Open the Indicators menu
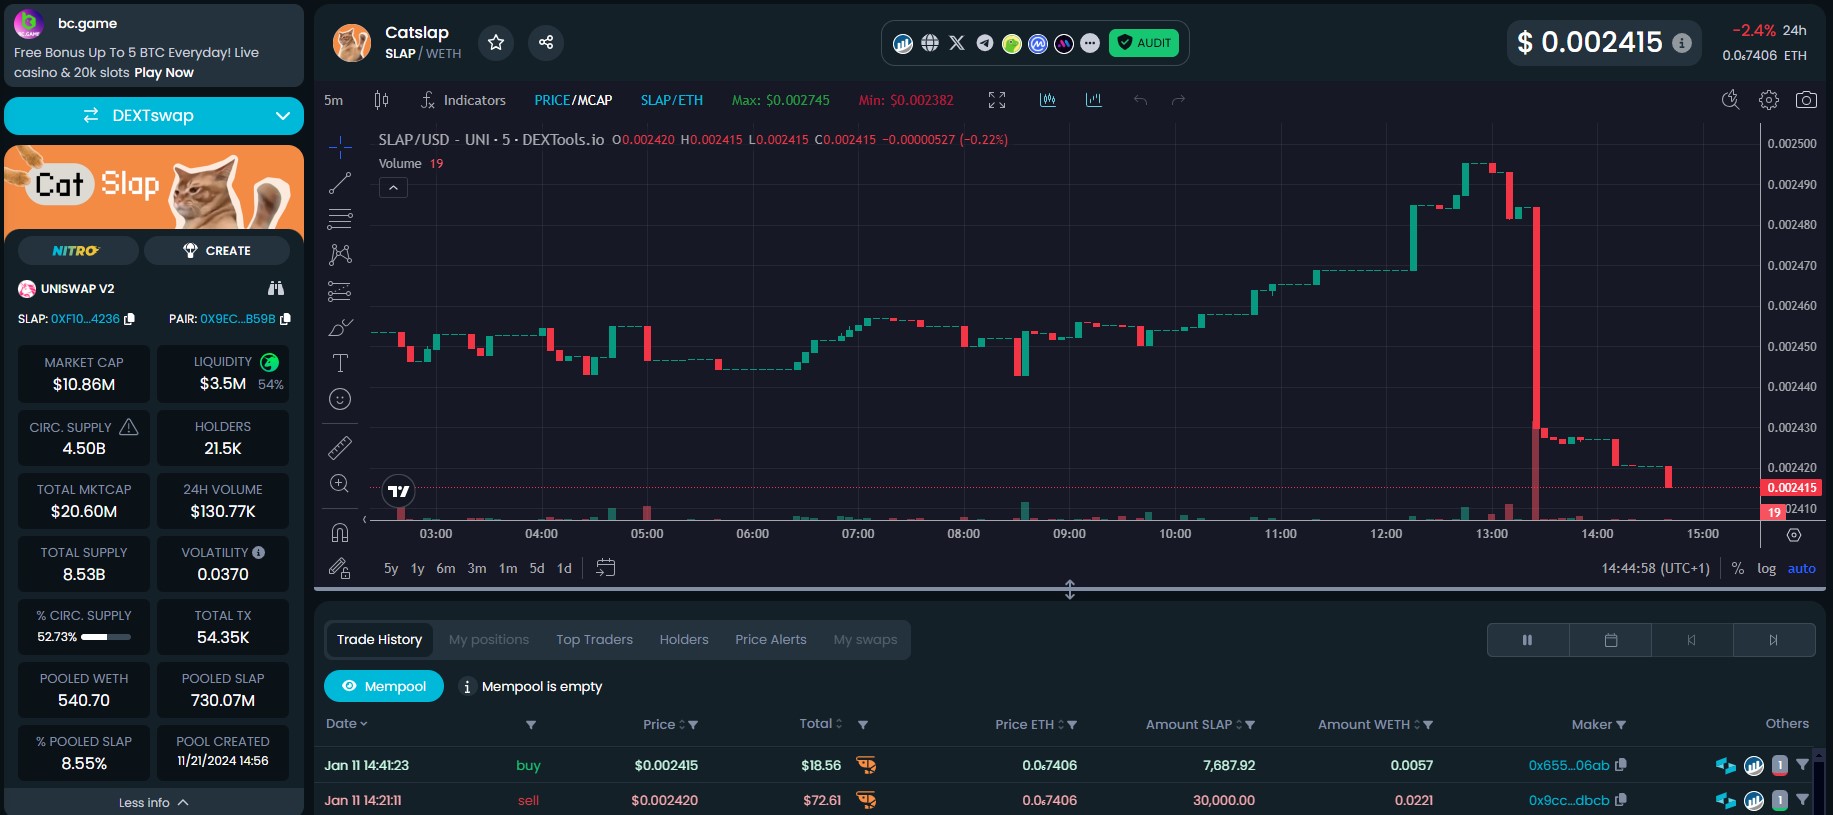 [x=463, y=100]
